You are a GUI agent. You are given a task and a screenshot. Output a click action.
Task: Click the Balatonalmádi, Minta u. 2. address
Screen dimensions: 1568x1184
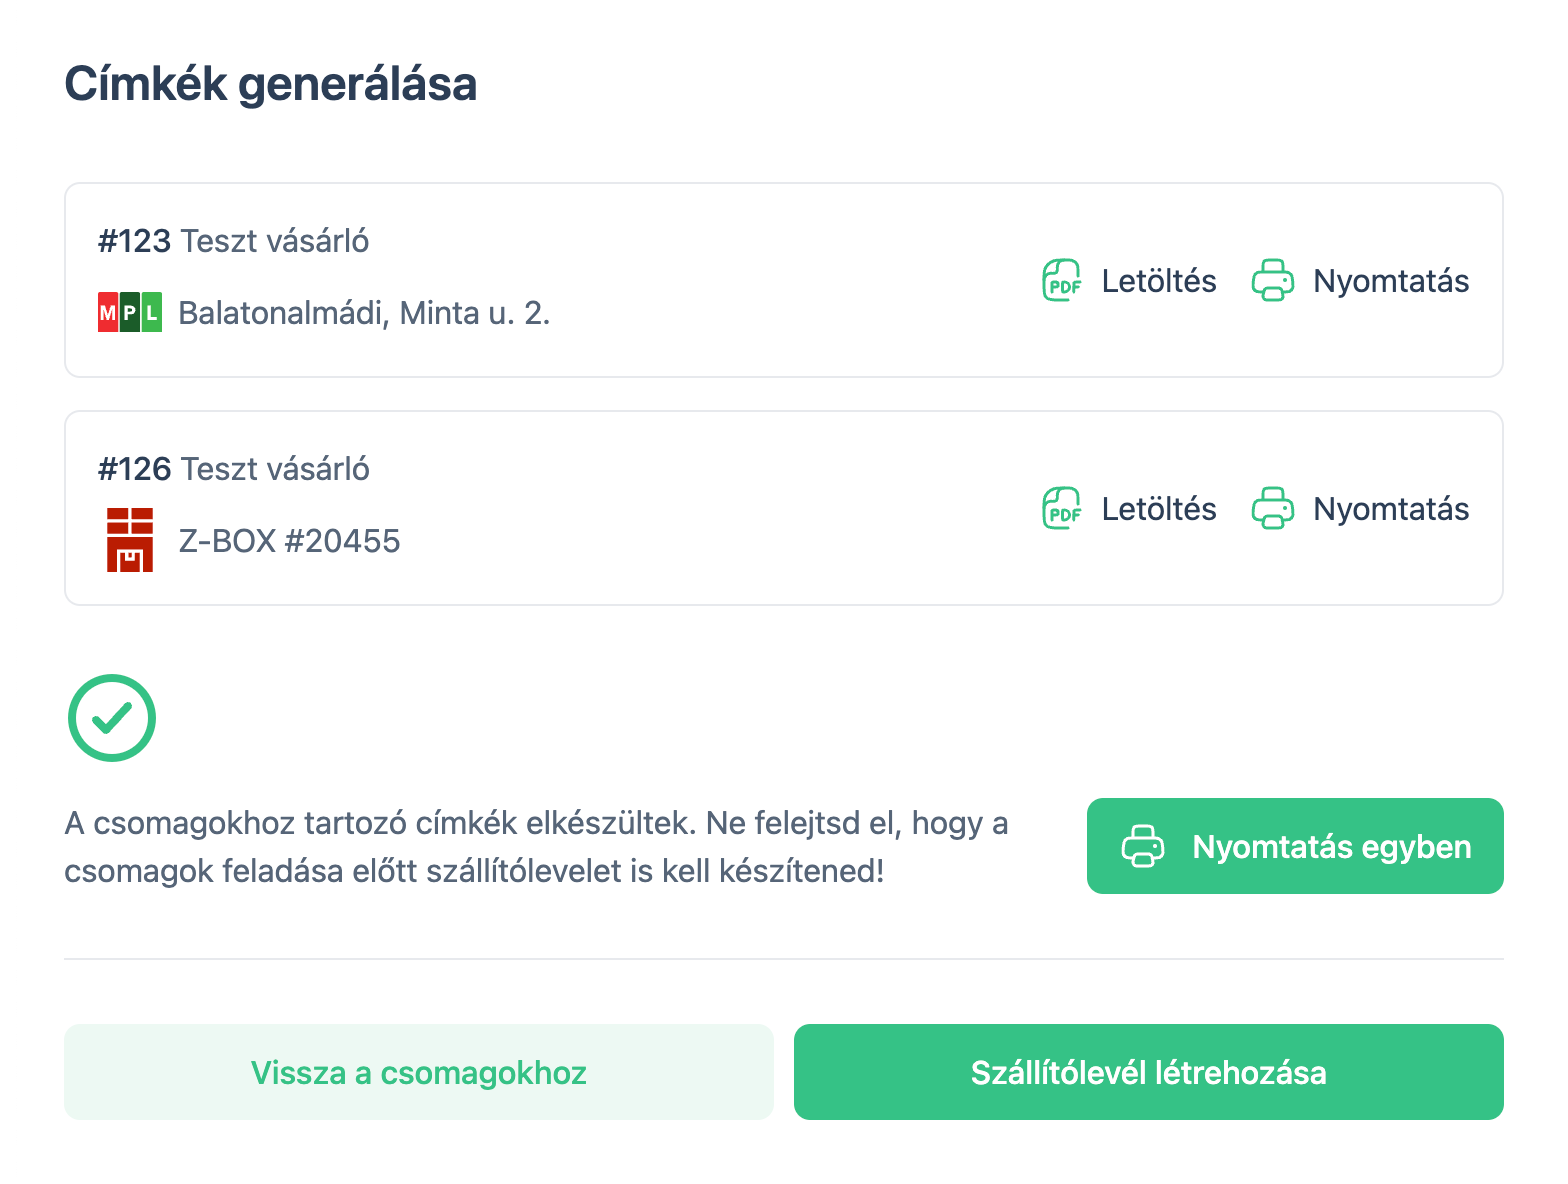click(363, 312)
